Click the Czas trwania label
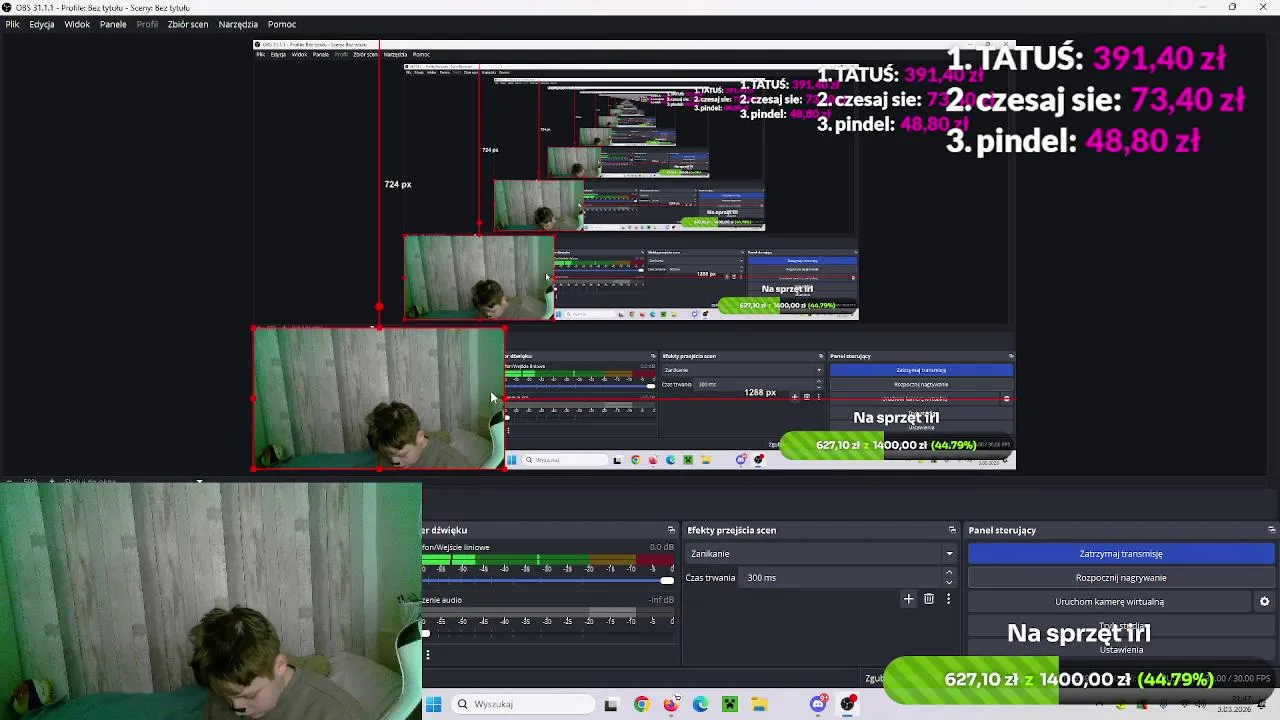 click(x=710, y=578)
